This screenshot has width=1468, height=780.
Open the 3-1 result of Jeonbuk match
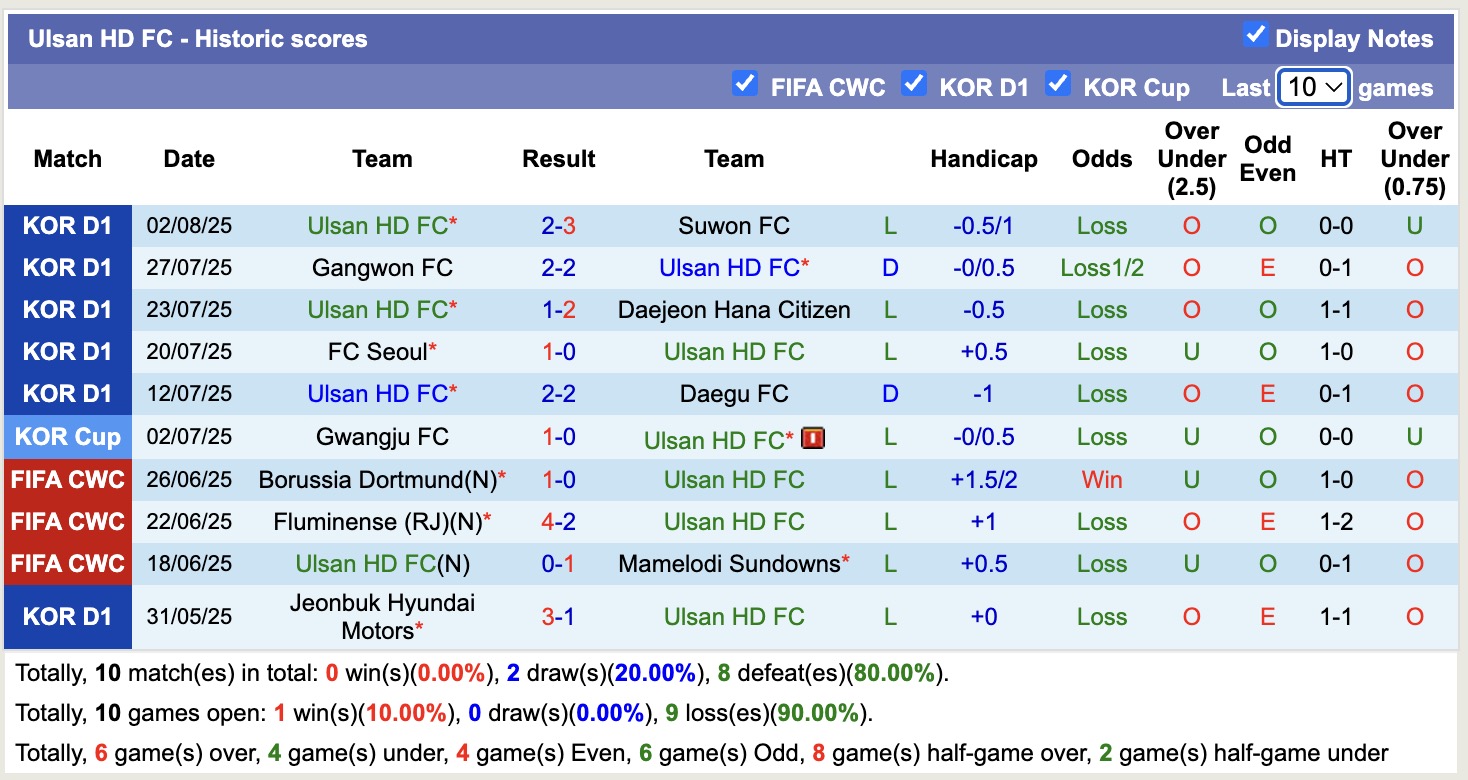pyautogui.click(x=558, y=617)
